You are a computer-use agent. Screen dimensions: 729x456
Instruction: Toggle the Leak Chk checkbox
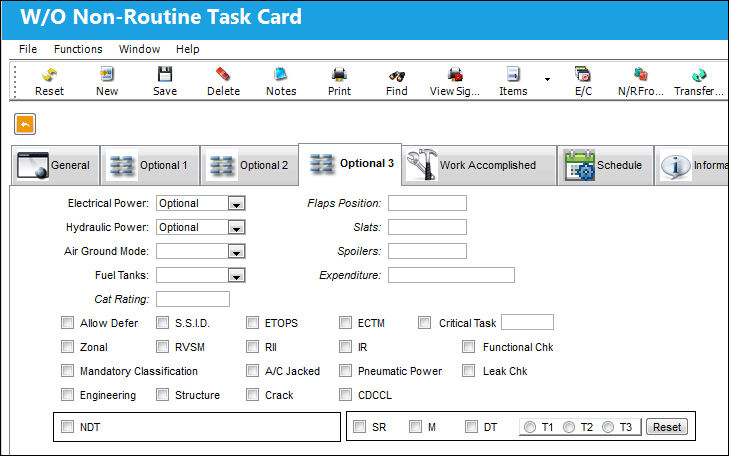(x=469, y=371)
